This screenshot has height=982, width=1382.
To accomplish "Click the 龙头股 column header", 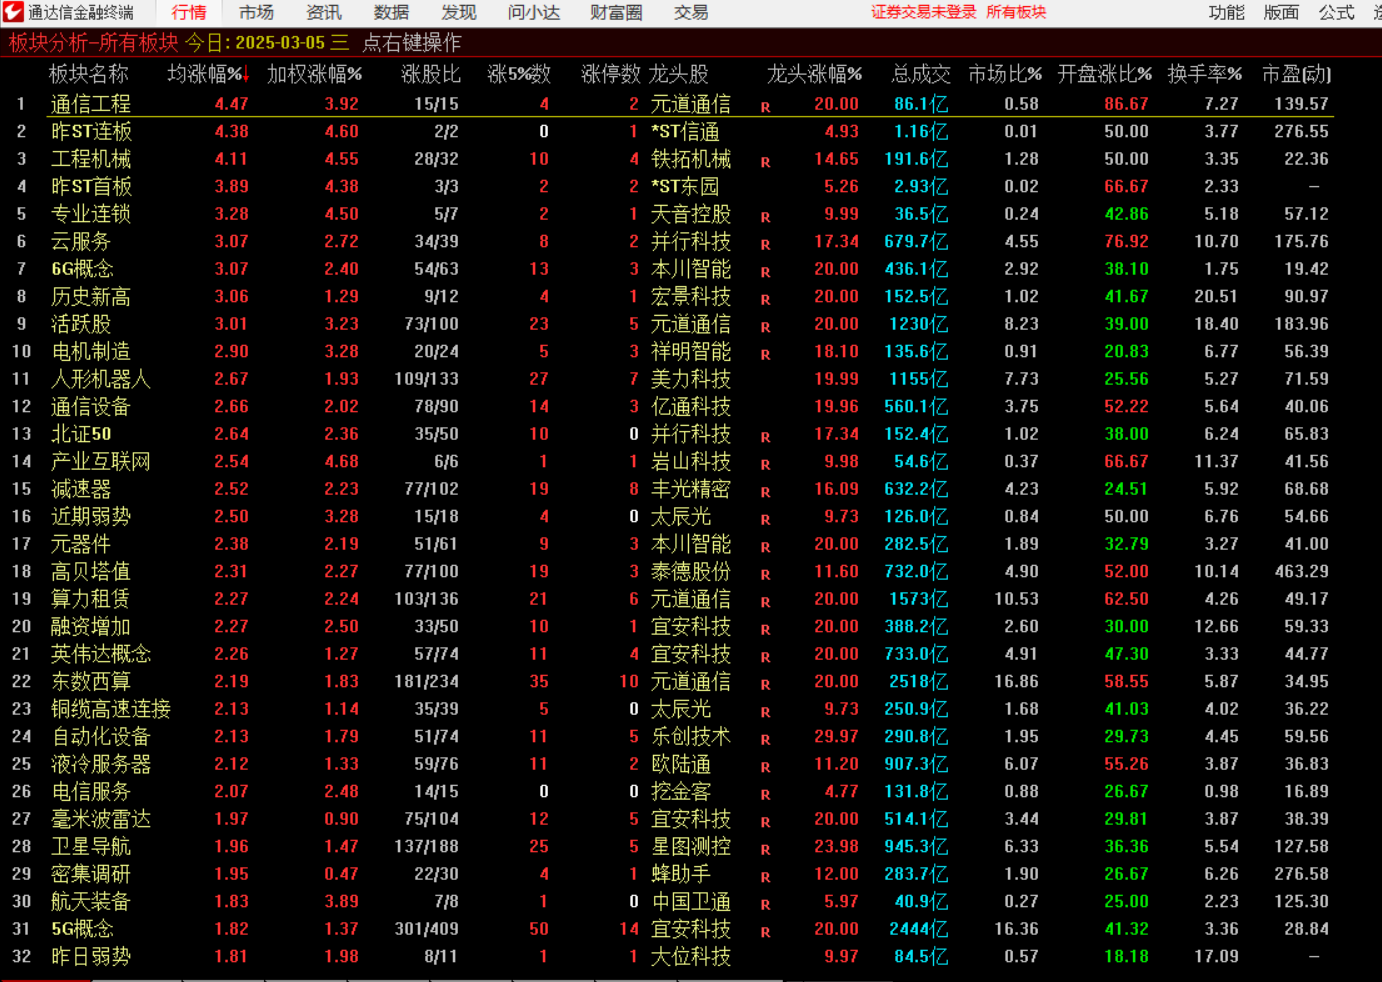I will [678, 74].
